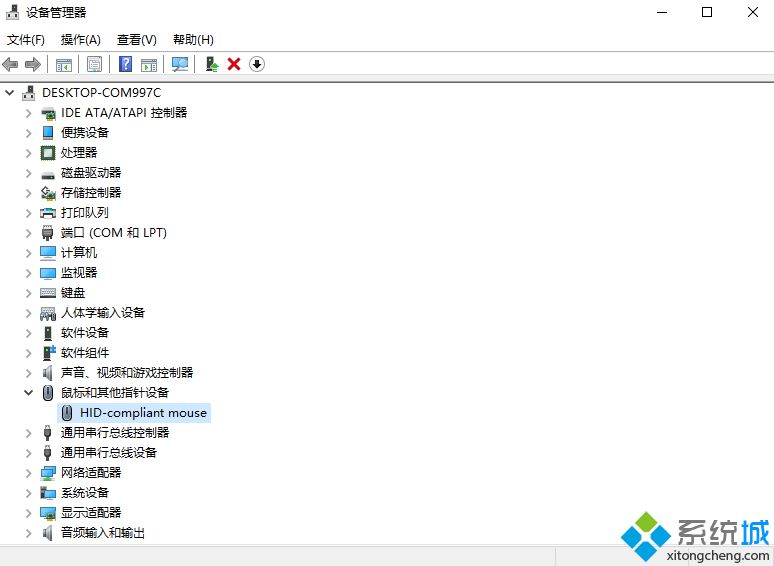Click the HID-compliant mouse device icon
The image size is (774, 566).
[x=67, y=413]
